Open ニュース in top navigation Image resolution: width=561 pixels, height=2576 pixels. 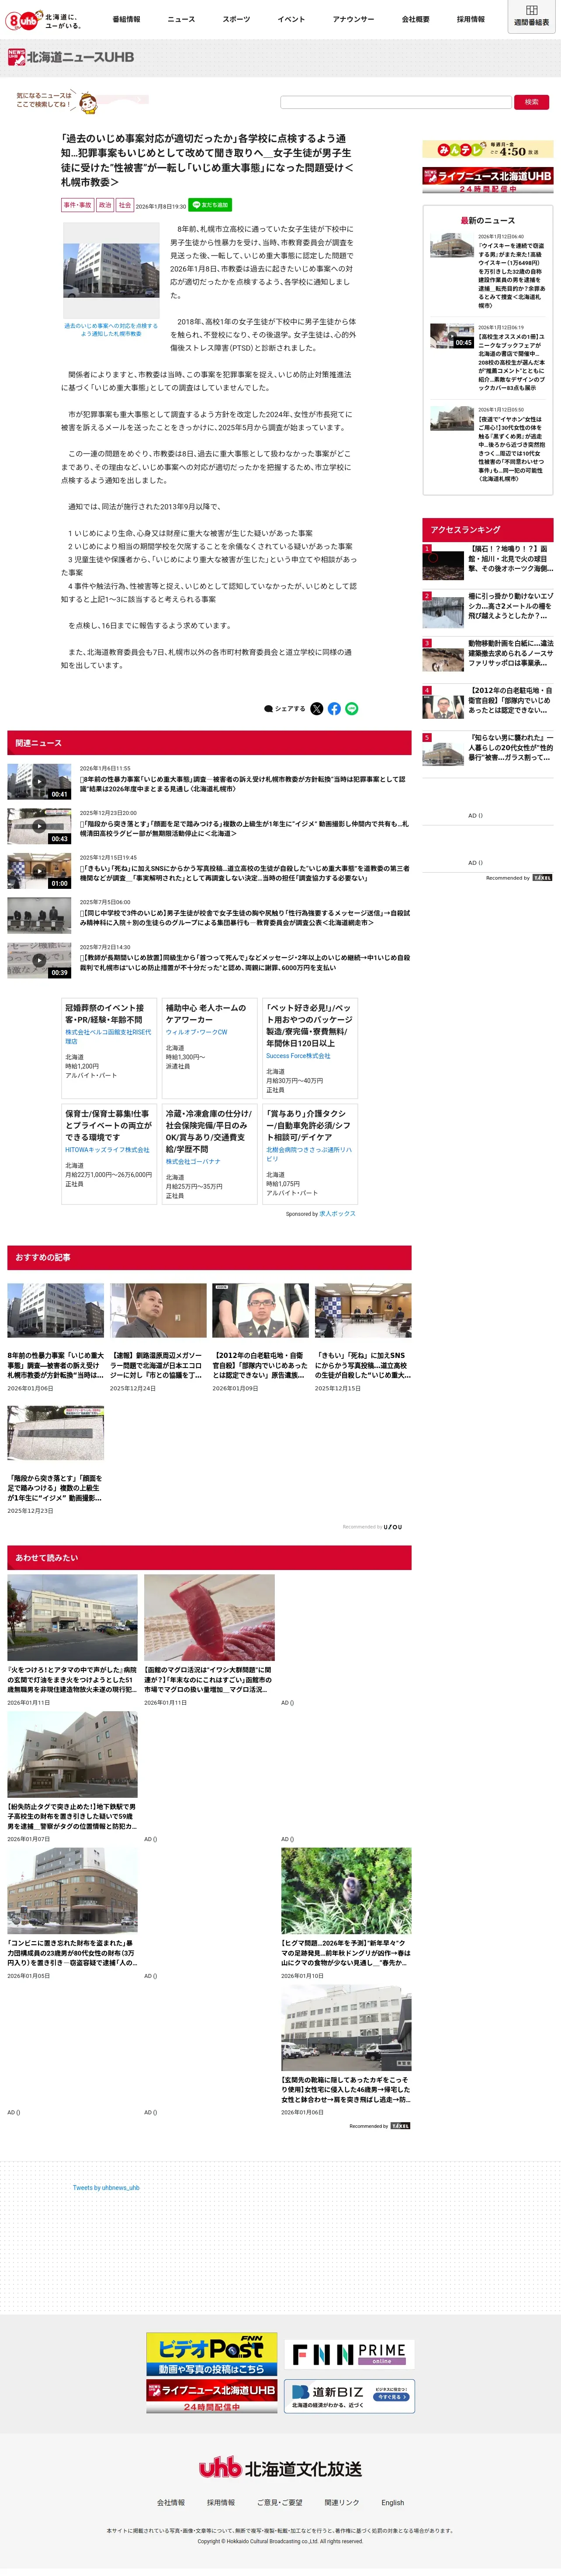point(181,19)
